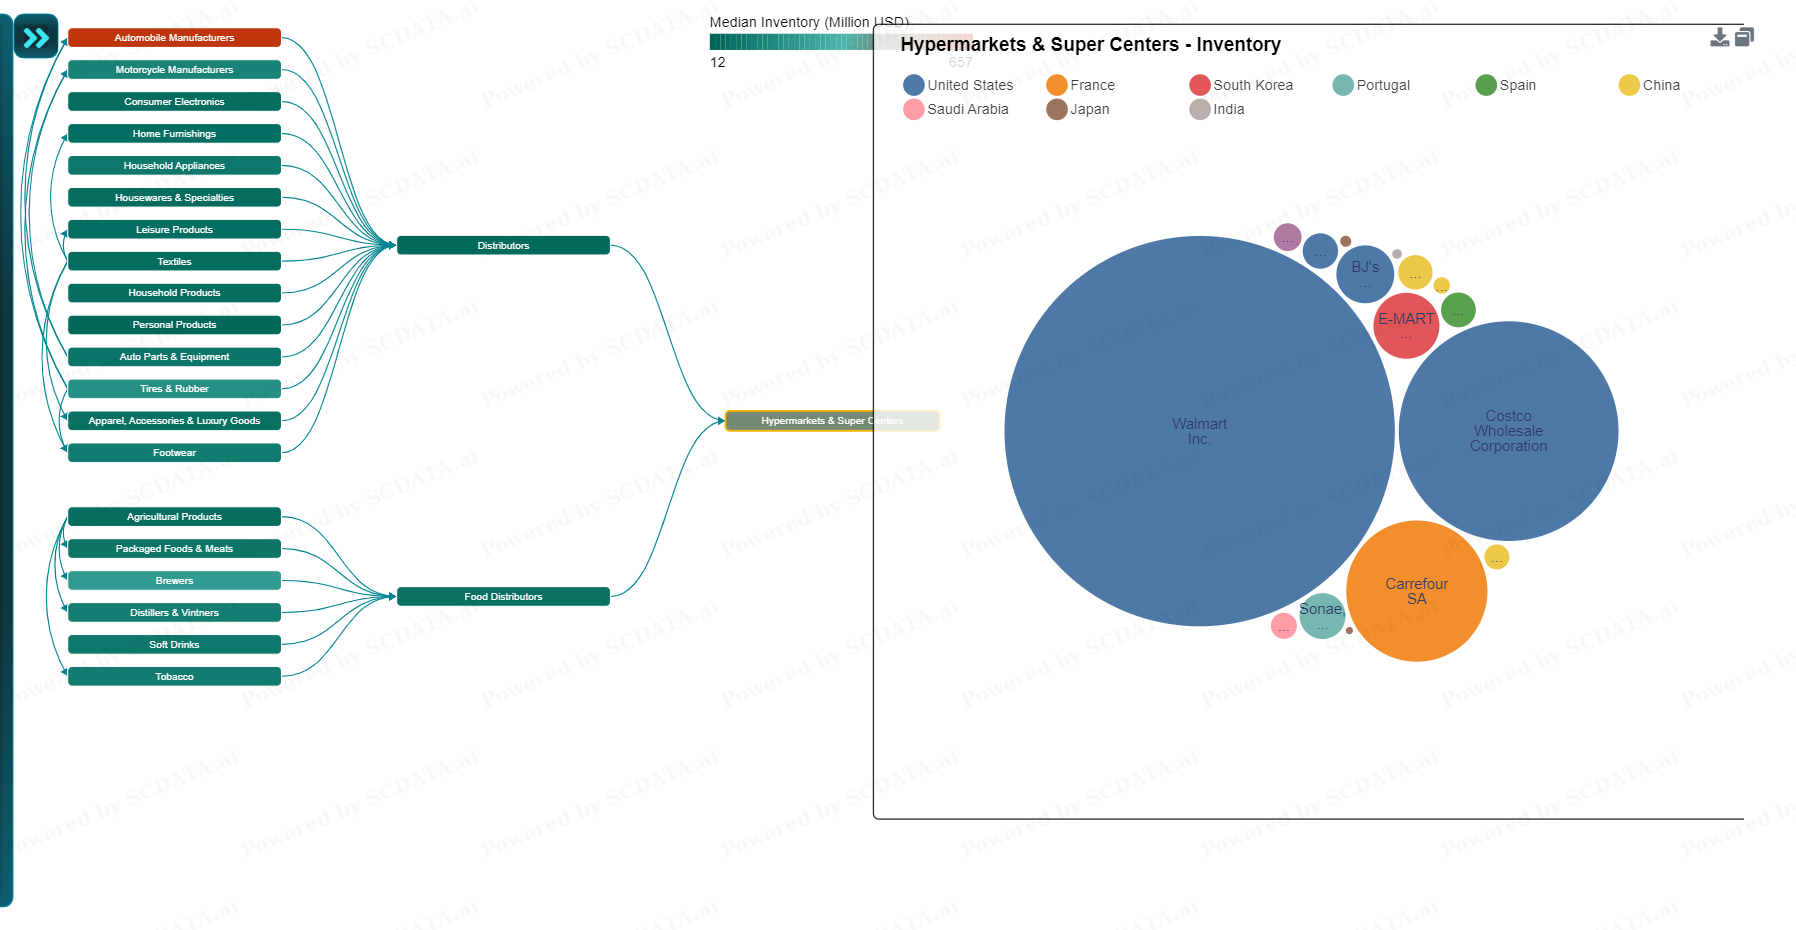Open the Food Distributors node

tap(503, 597)
